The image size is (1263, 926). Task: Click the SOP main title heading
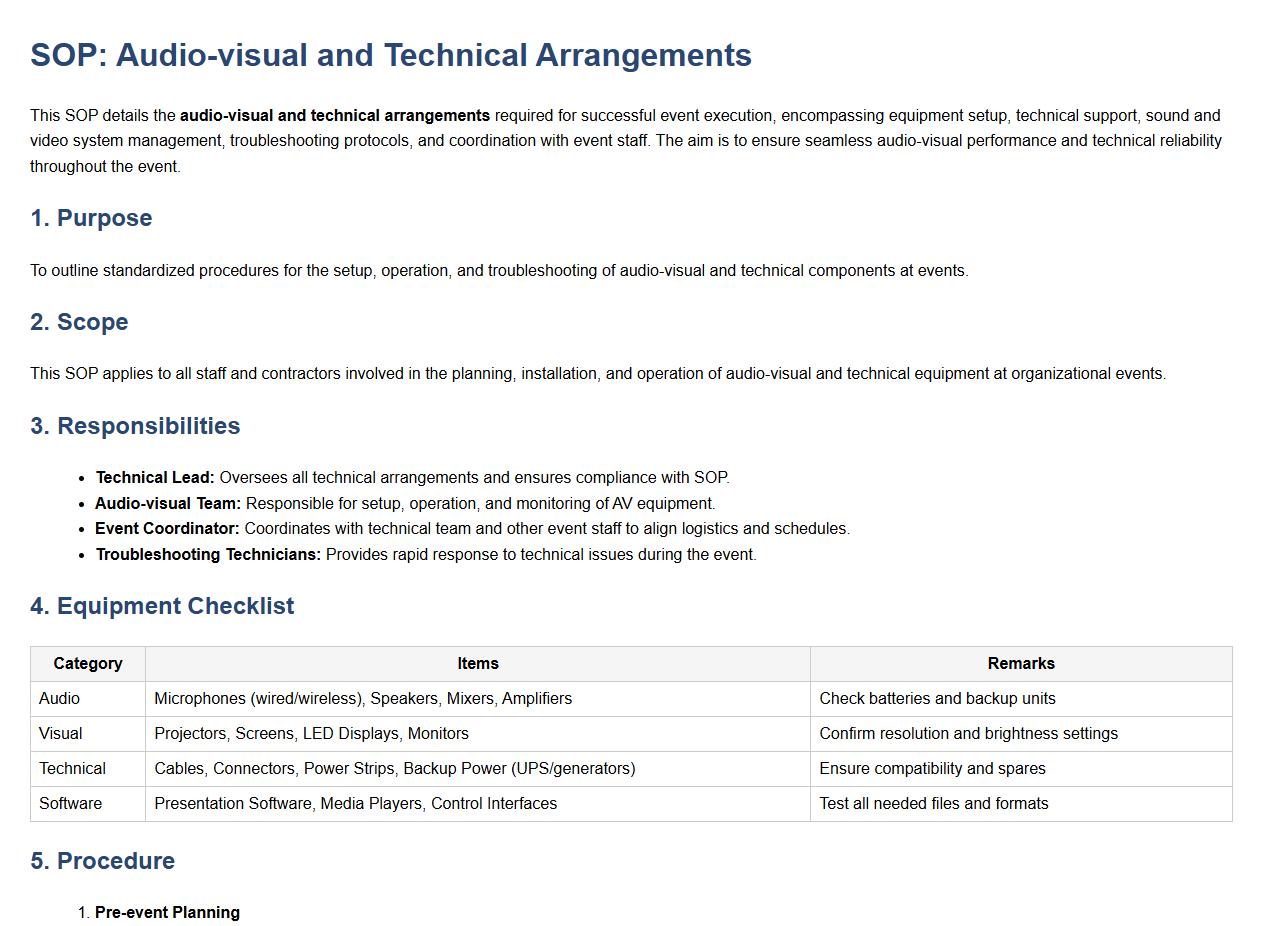(390, 55)
